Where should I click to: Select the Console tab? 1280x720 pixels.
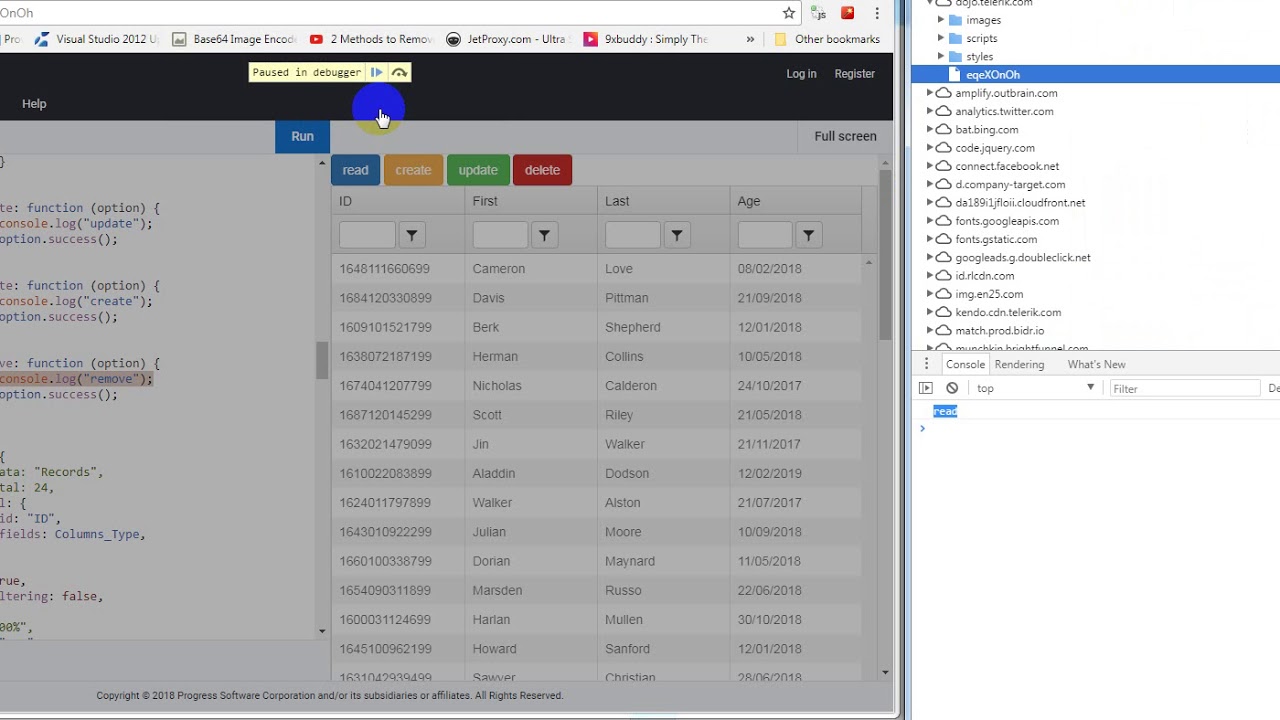[965, 364]
